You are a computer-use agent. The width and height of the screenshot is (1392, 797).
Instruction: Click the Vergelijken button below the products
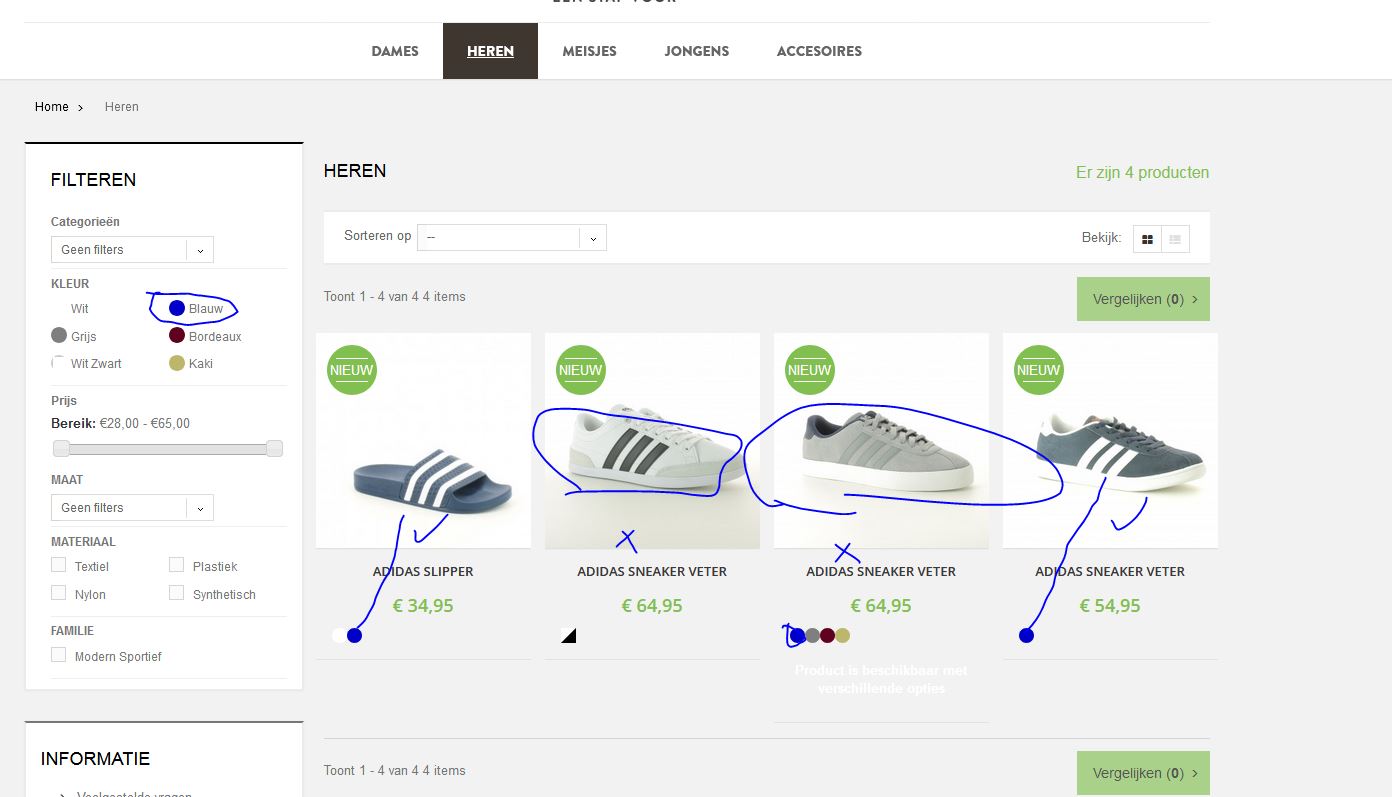(x=1143, y=773)
